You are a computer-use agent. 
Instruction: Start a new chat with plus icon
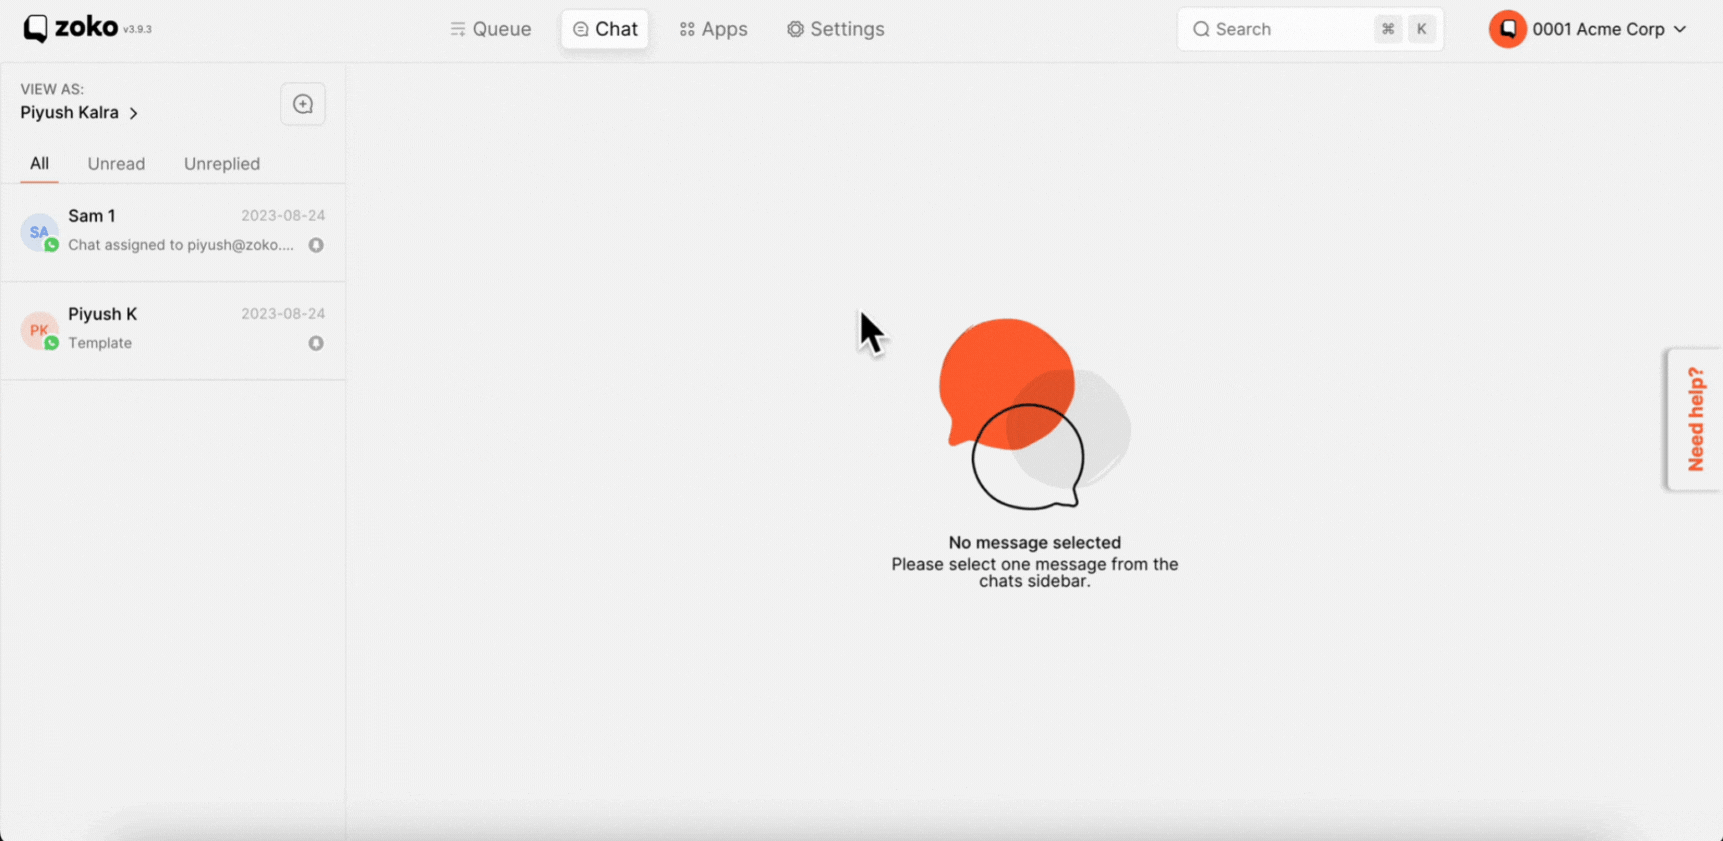click(x=303, y=104)
